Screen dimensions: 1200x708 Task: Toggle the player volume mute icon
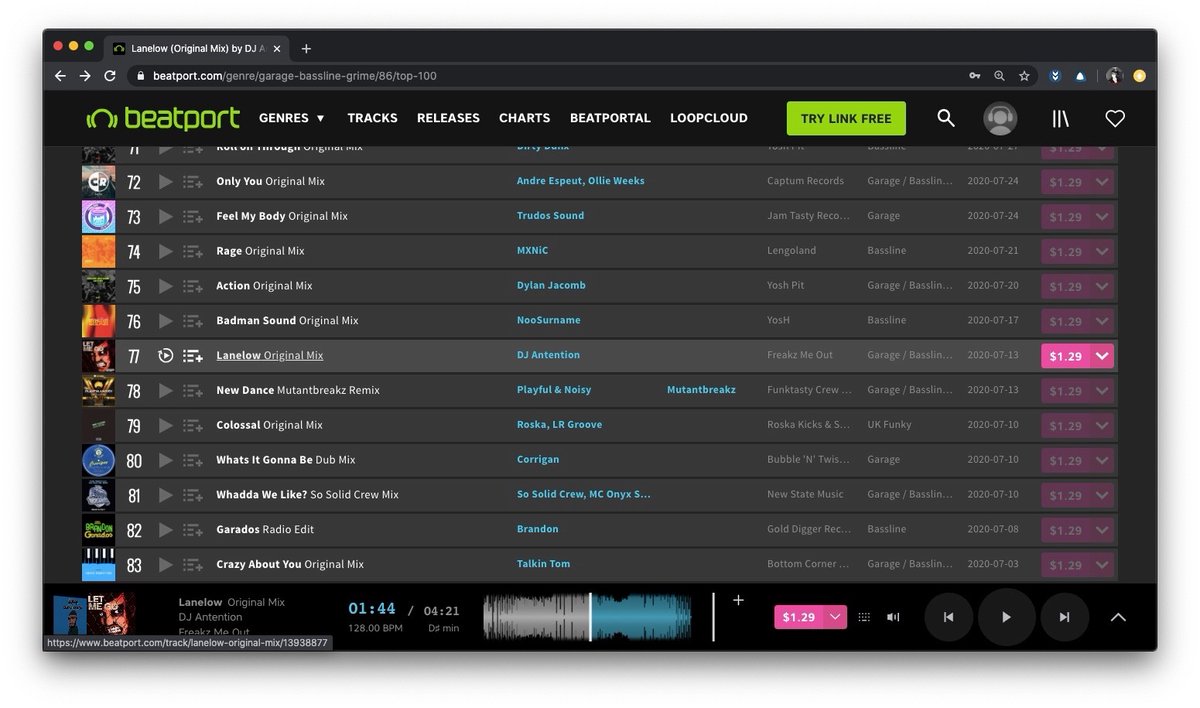coord(893,617)
